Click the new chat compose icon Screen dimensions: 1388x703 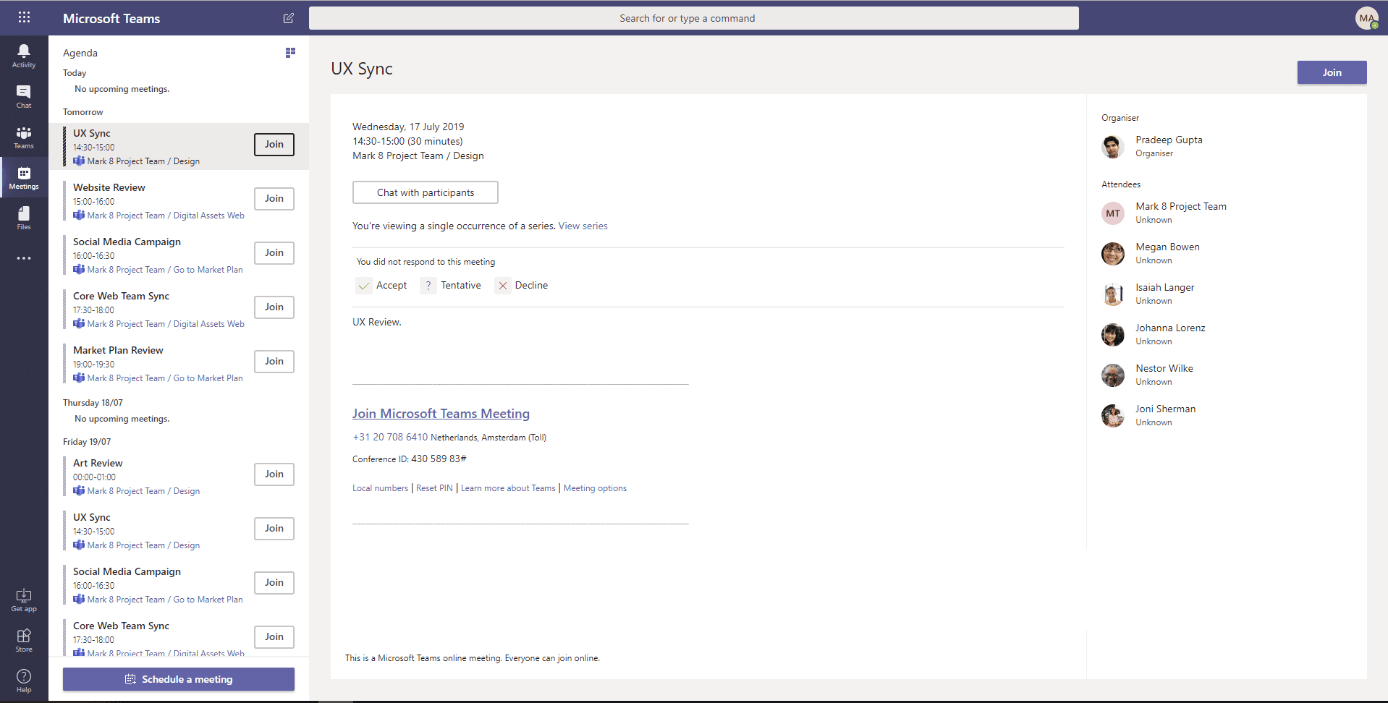(289, 18)
